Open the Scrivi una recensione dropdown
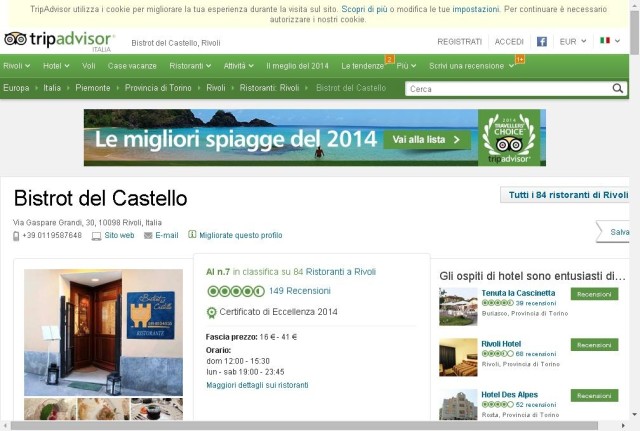Screen dimensions: 640x431 tap(471, 66)
